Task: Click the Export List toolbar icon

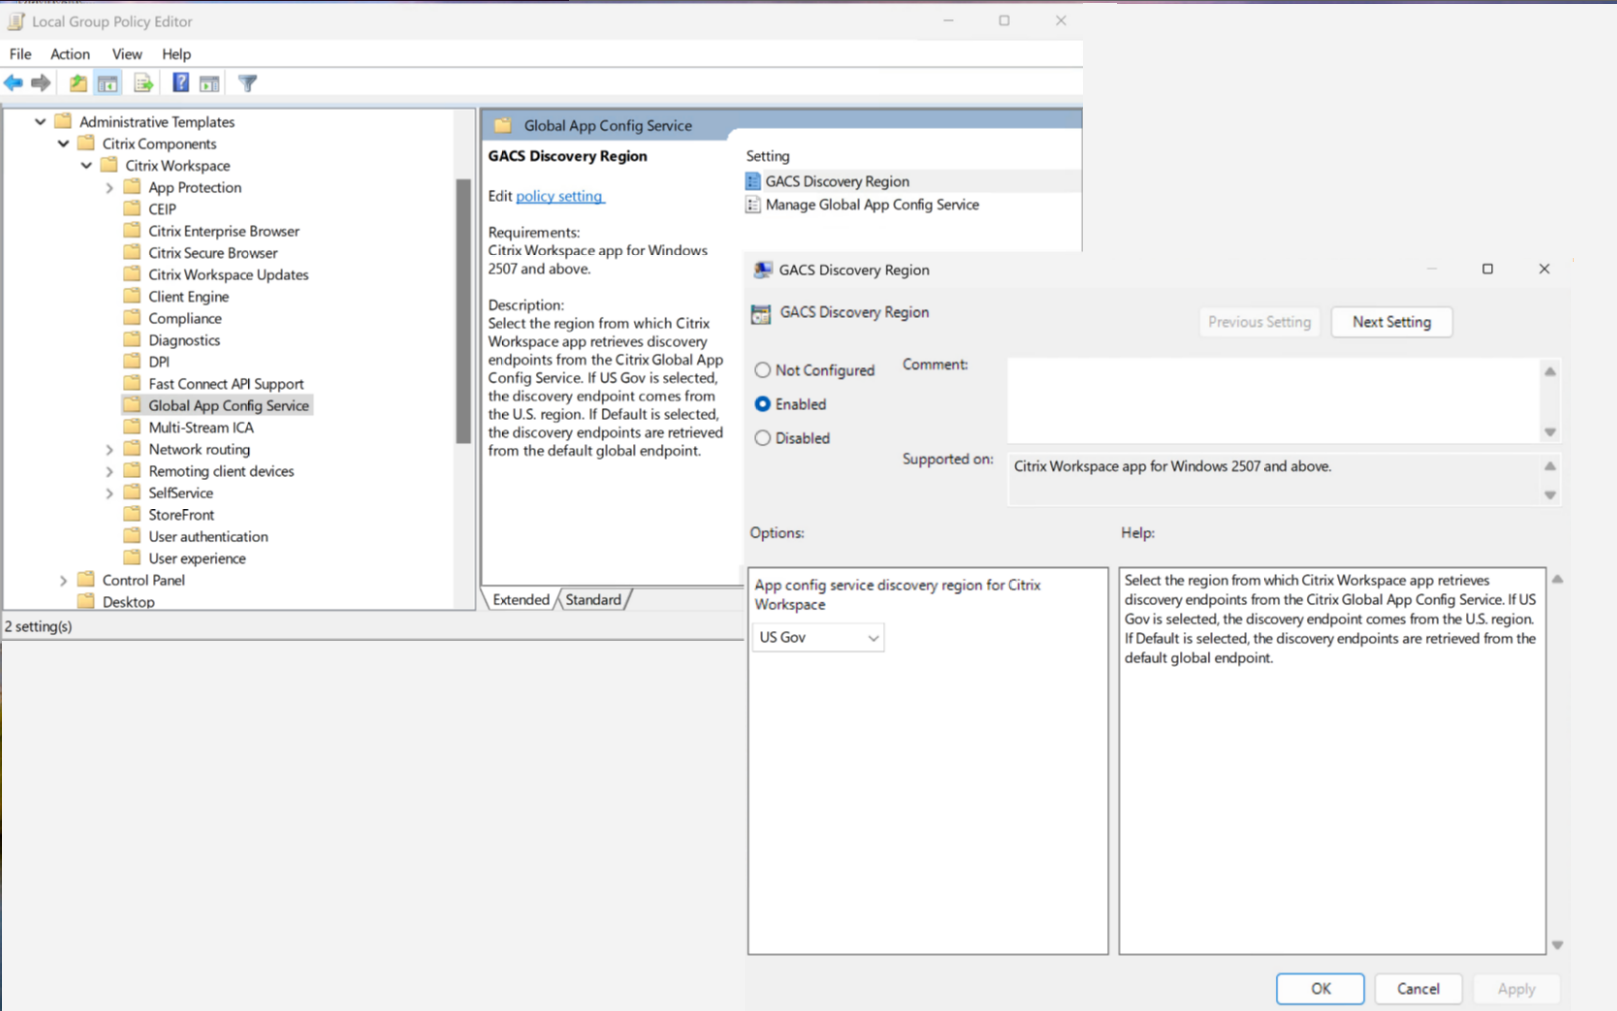Action: coord(143,83)
